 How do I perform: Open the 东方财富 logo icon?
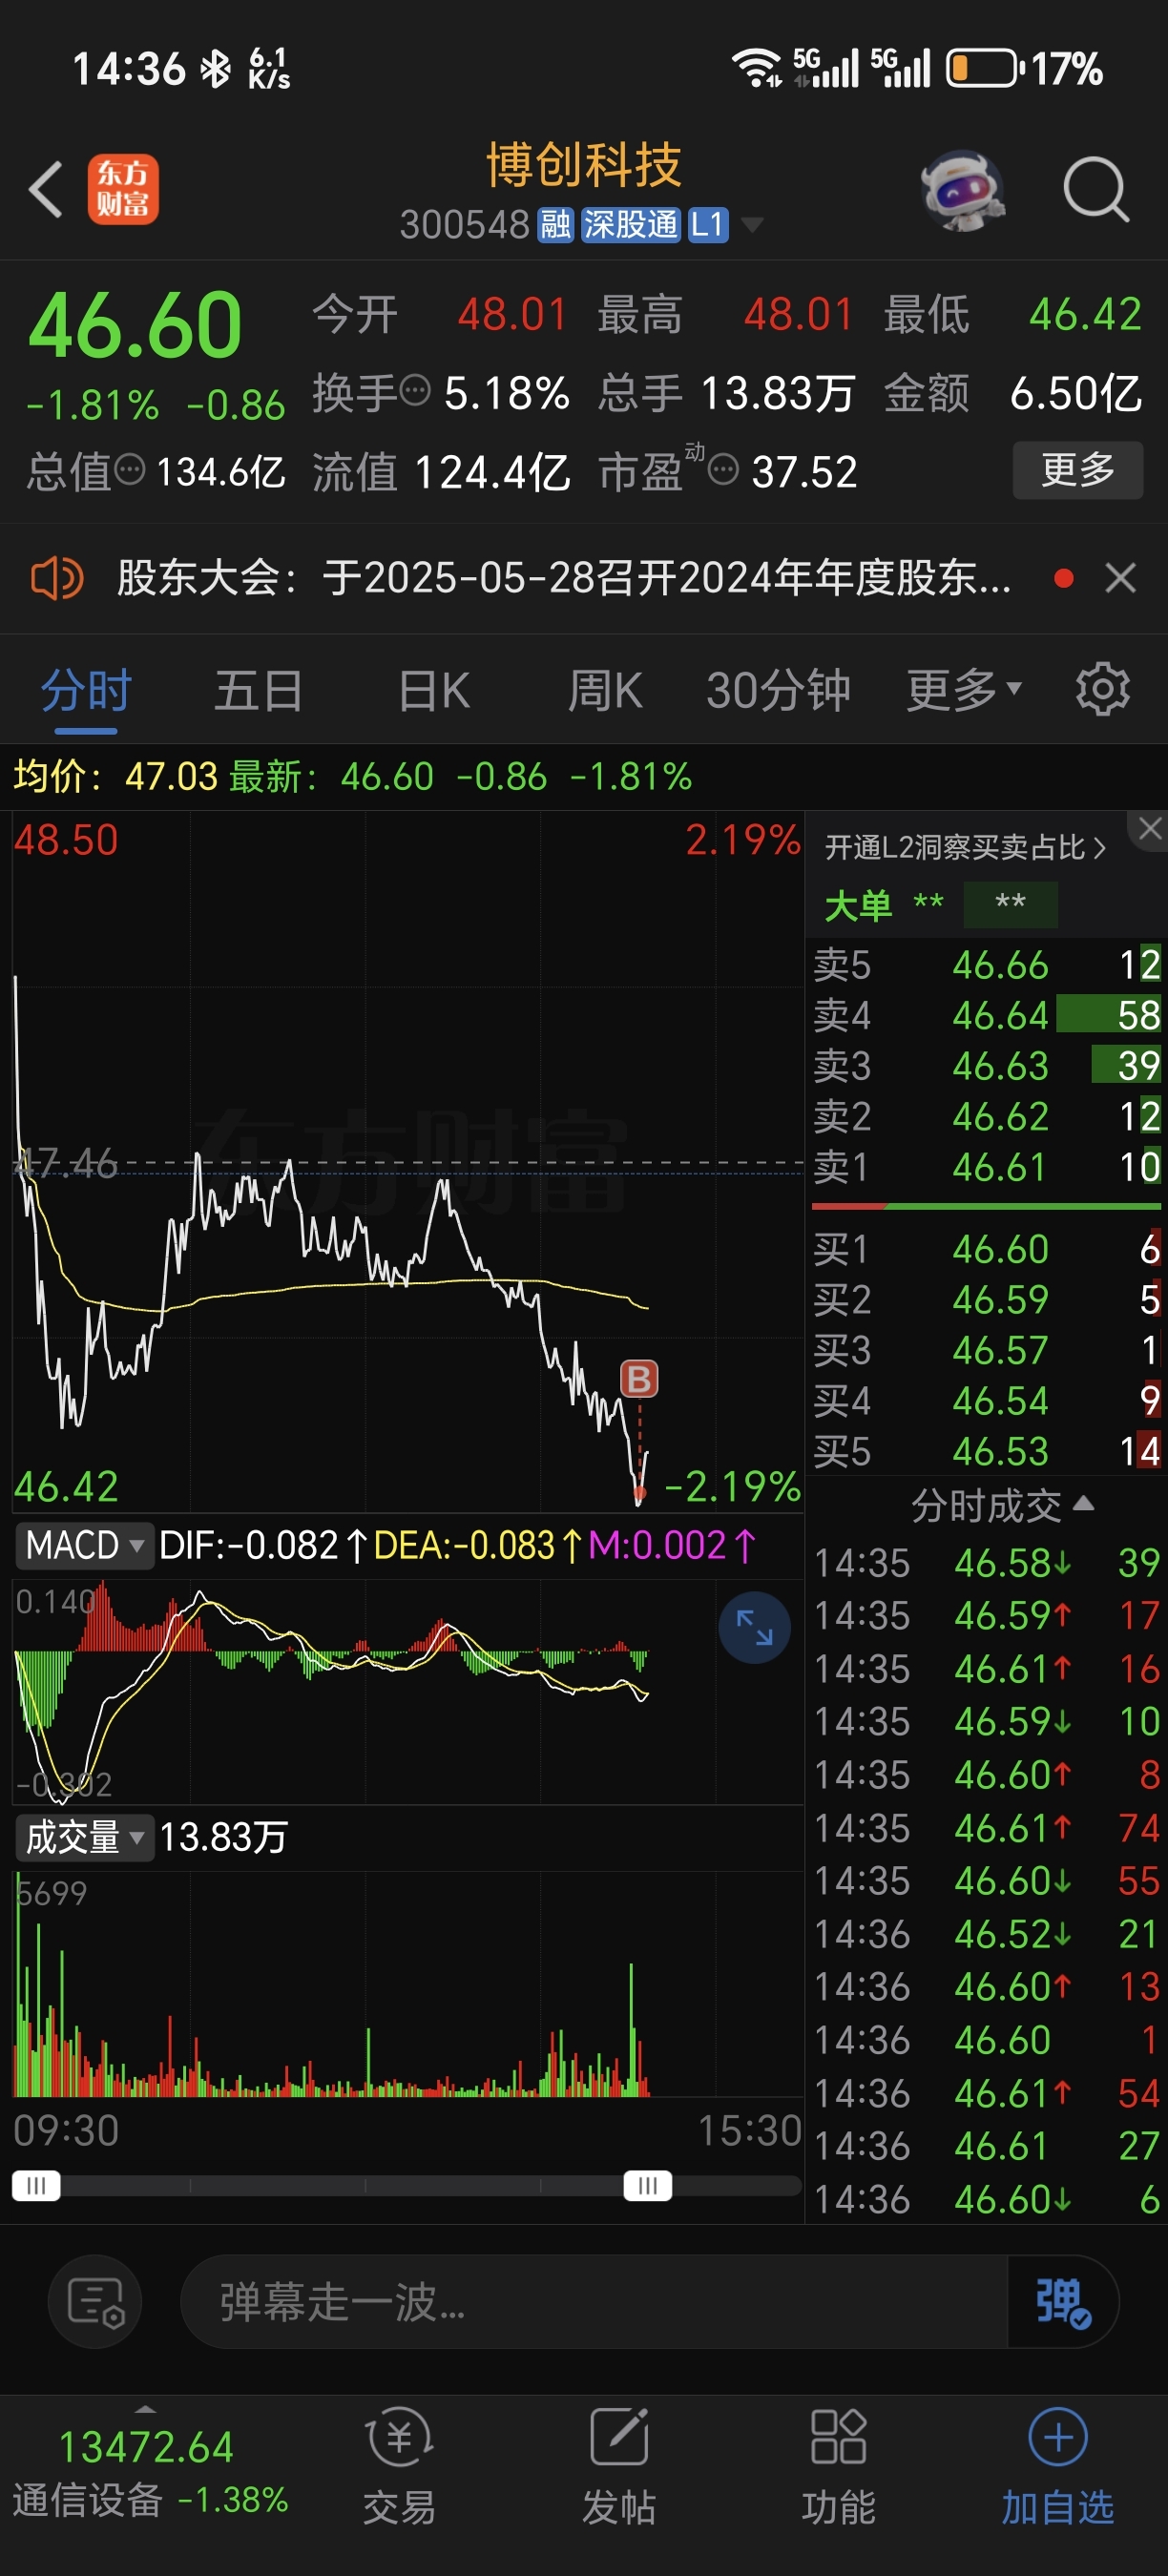point(123,189)
